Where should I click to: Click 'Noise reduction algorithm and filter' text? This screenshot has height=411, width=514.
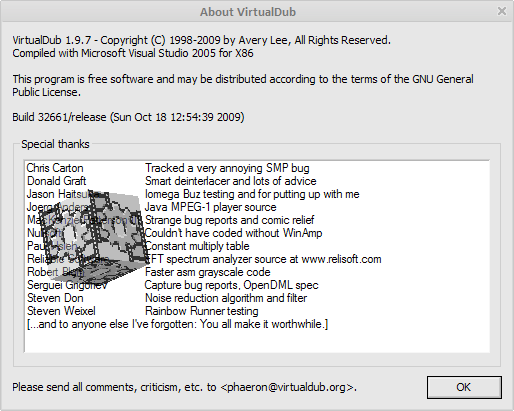[226, 298]
